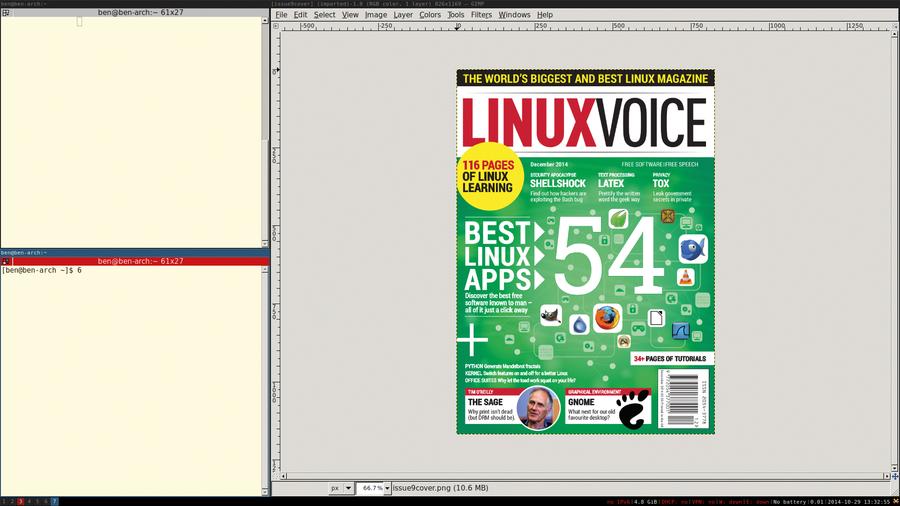The width and height of the screenshot is (900, 506).
Task: Switch to workspace 1 in status bar
Action: coord(4,501)
